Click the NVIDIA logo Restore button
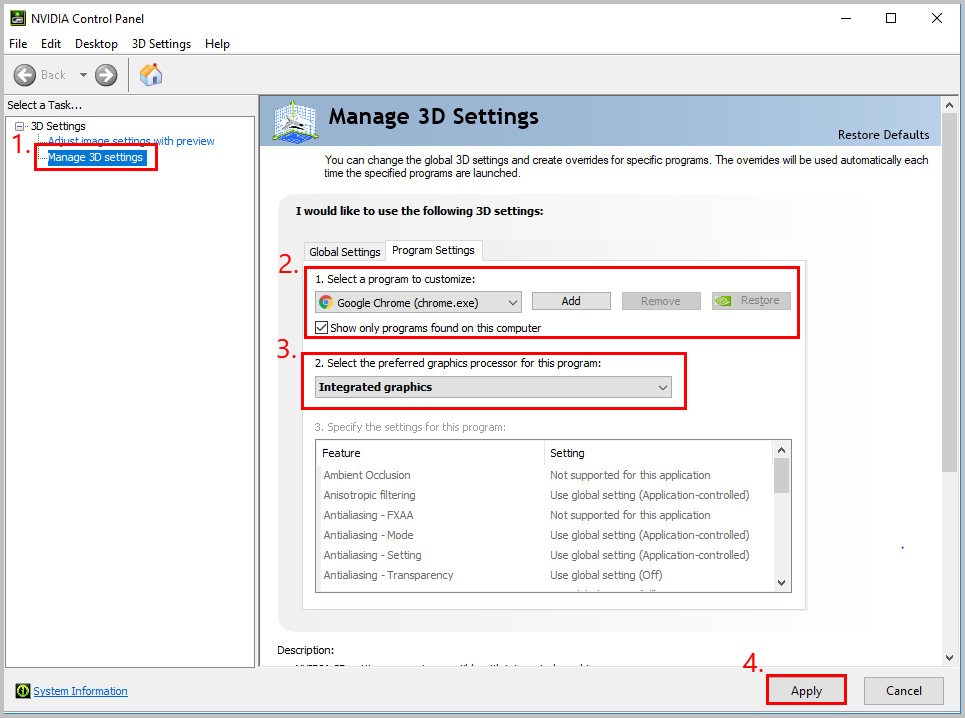Image resolution: width=965 pixels, height=718 pixels. point(751,301)
